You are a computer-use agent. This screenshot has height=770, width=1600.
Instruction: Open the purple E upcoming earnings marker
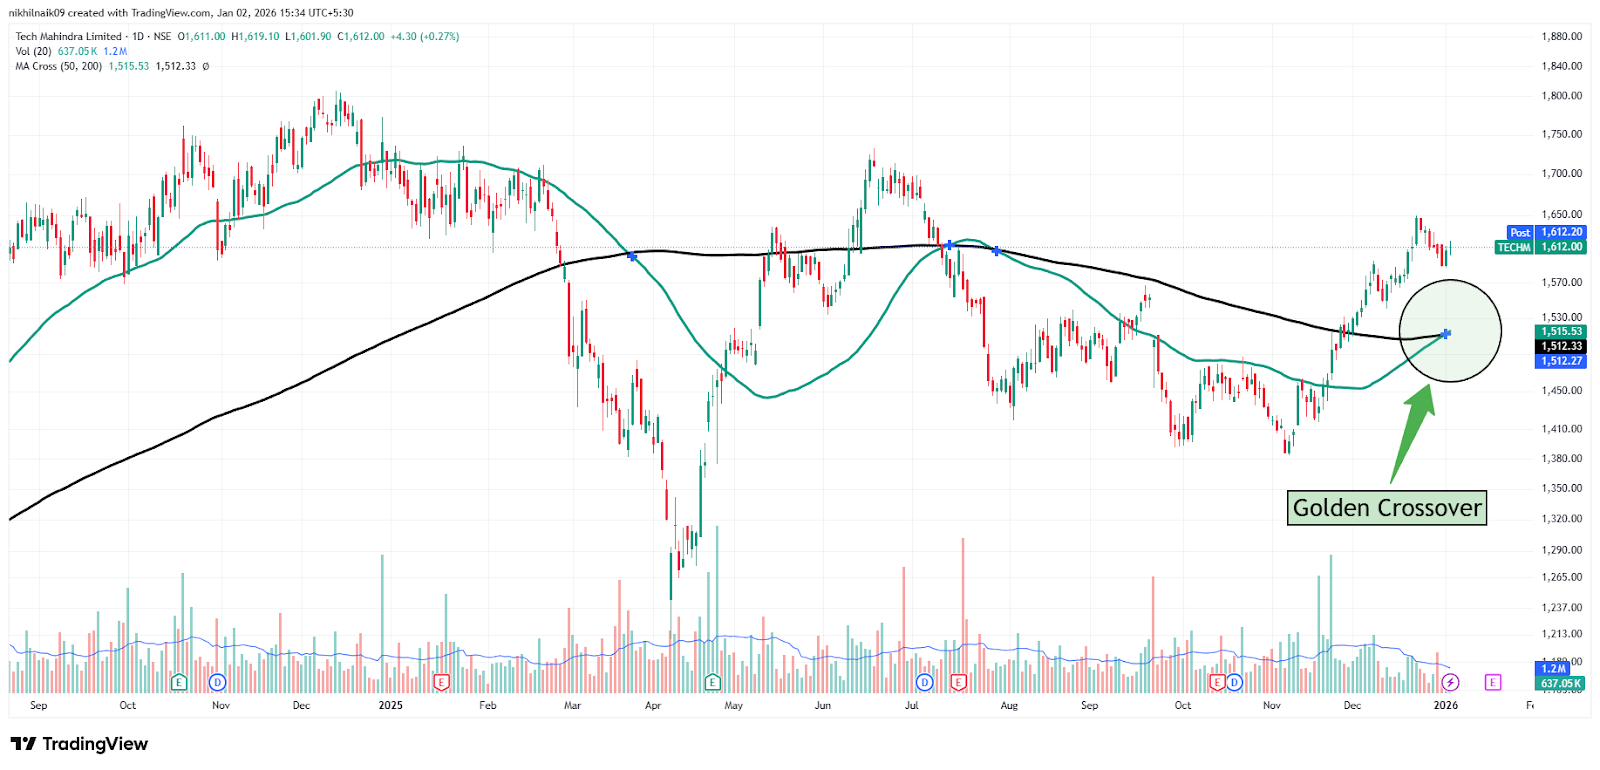pos(1492,682)
